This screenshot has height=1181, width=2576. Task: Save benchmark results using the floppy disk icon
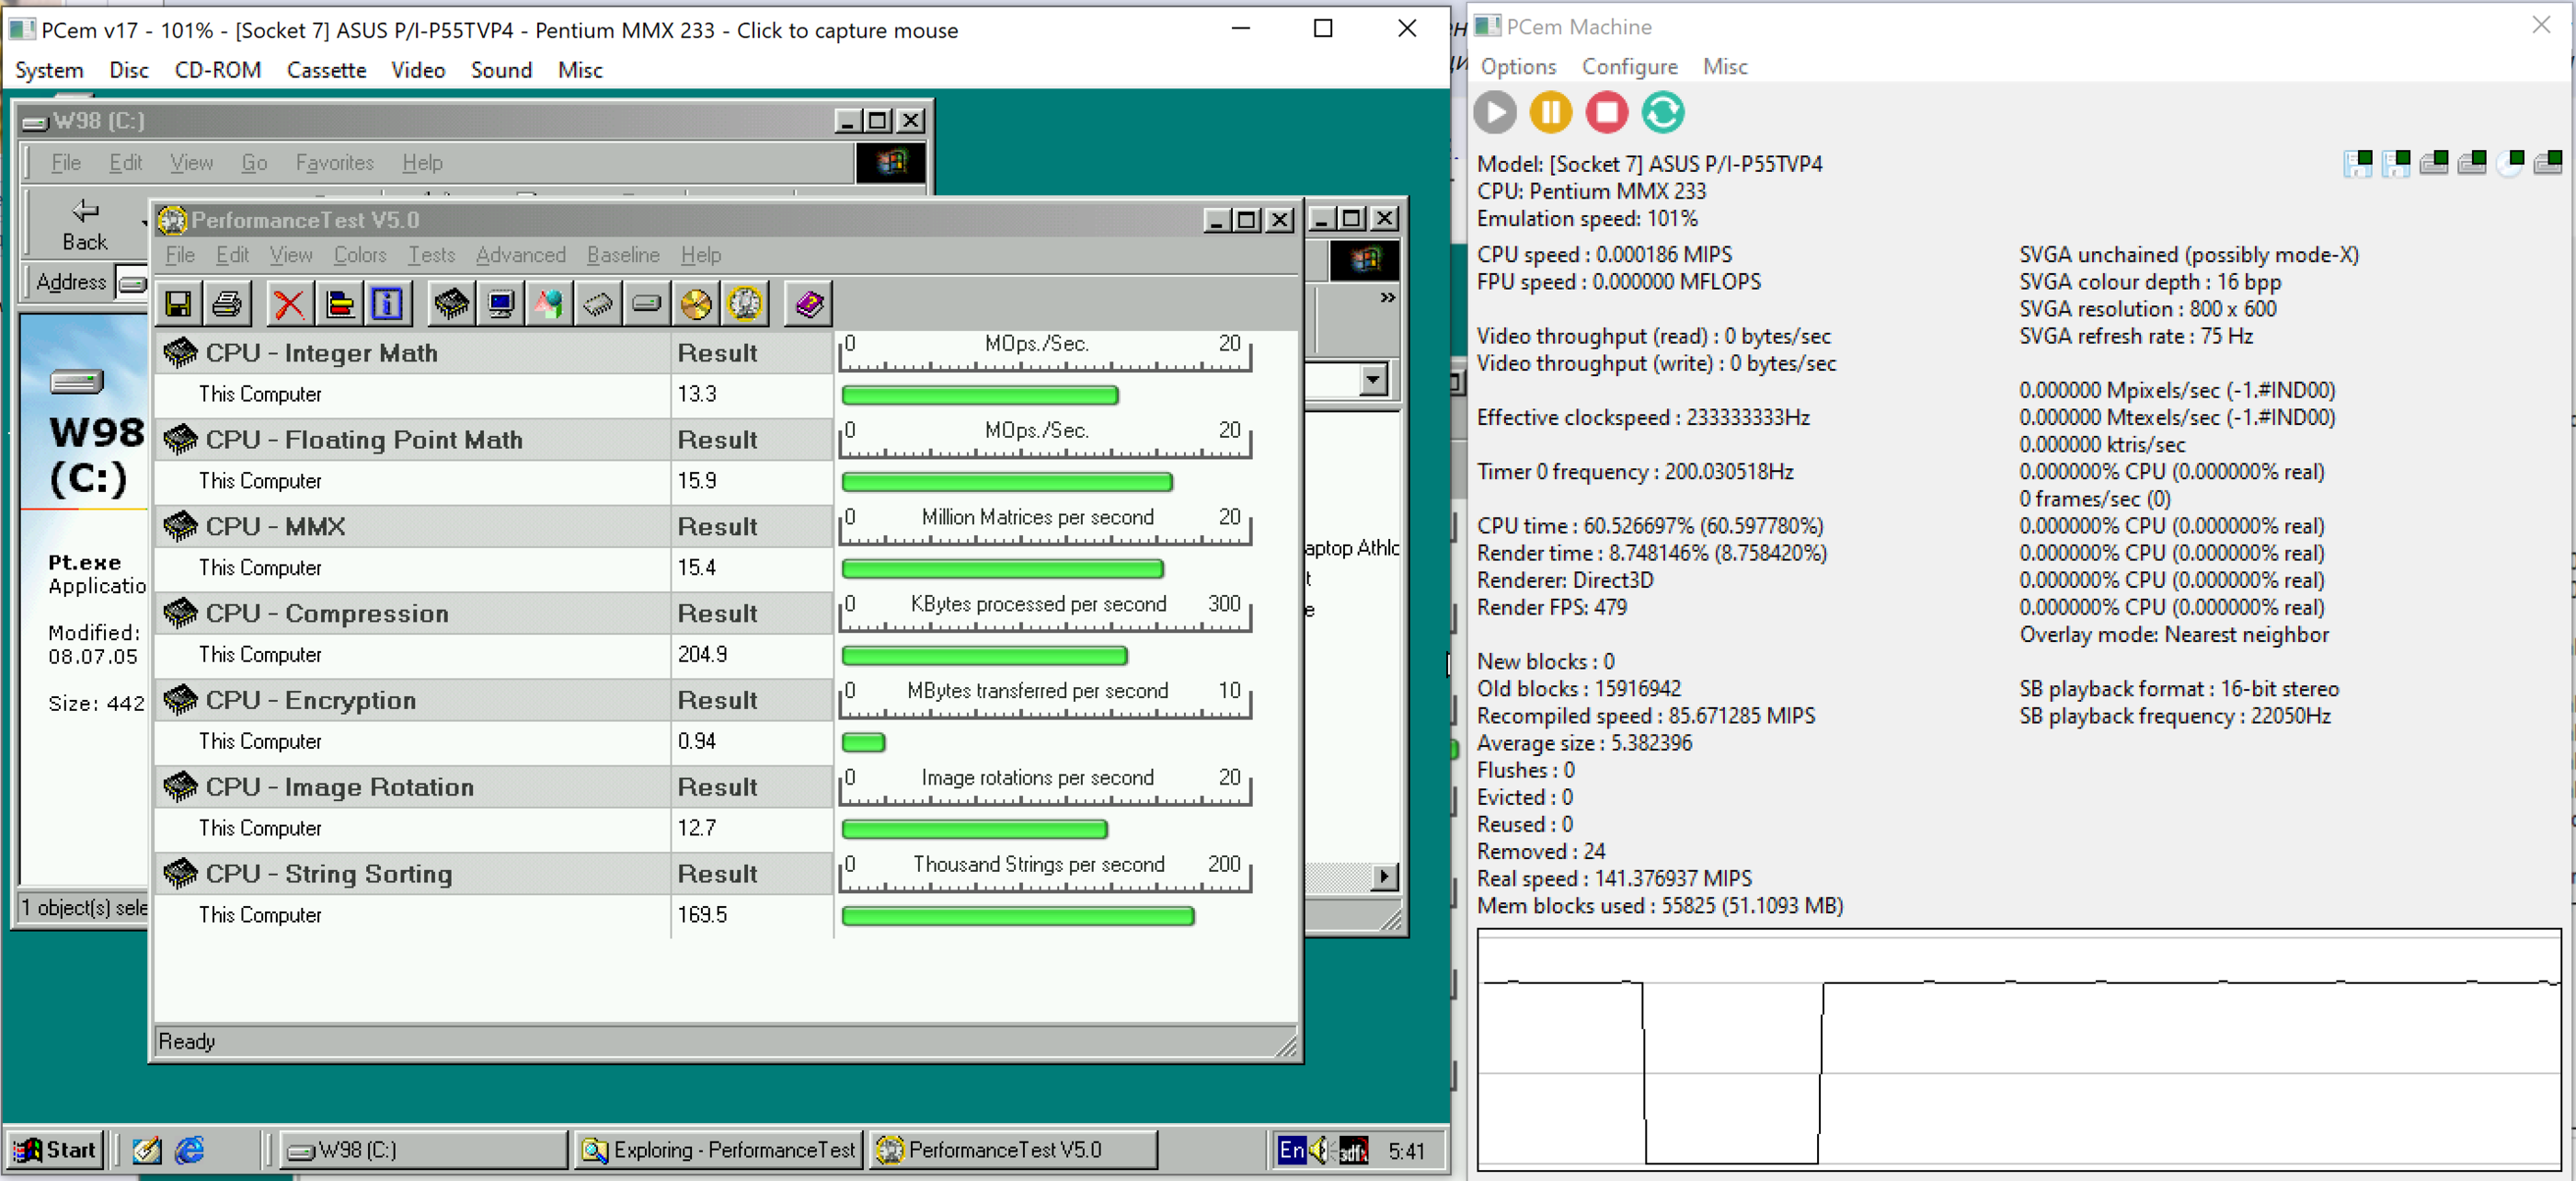tap(179, 303)
